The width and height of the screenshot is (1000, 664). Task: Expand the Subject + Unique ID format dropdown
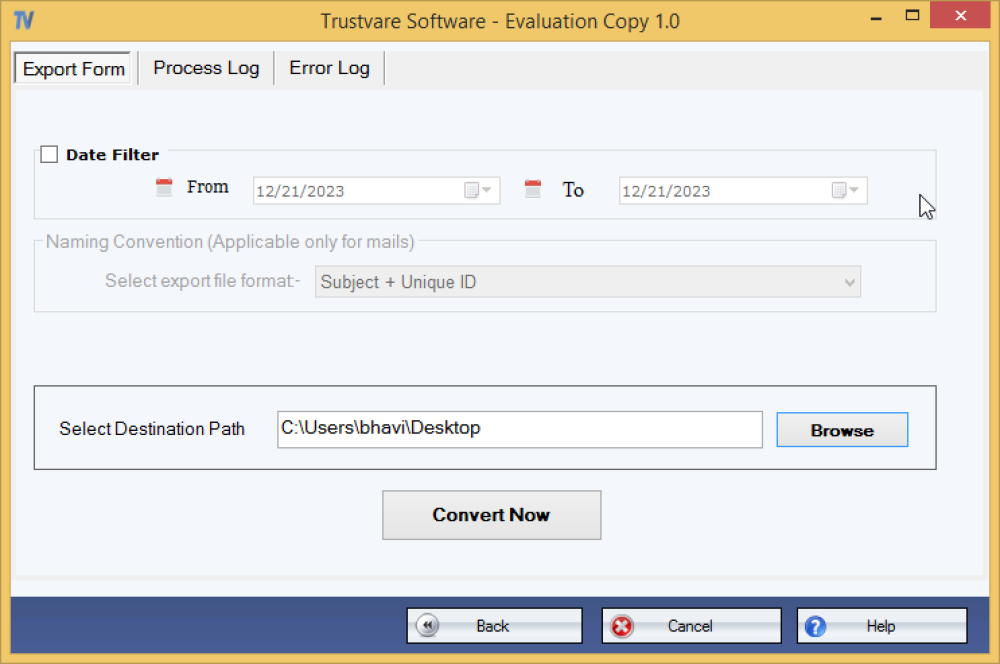click(x=850, y=282)
